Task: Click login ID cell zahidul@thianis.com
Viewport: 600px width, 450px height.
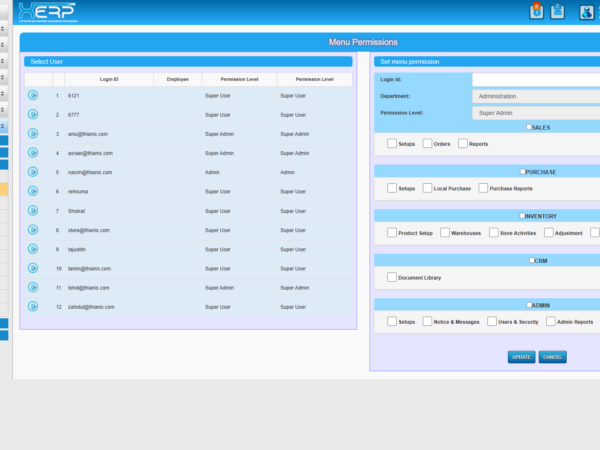Action: pos(91,307)
